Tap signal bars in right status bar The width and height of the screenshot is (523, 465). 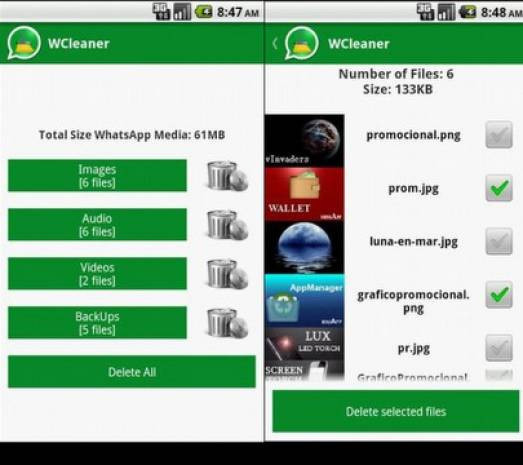pyautogui.click(x=446, y=12)
